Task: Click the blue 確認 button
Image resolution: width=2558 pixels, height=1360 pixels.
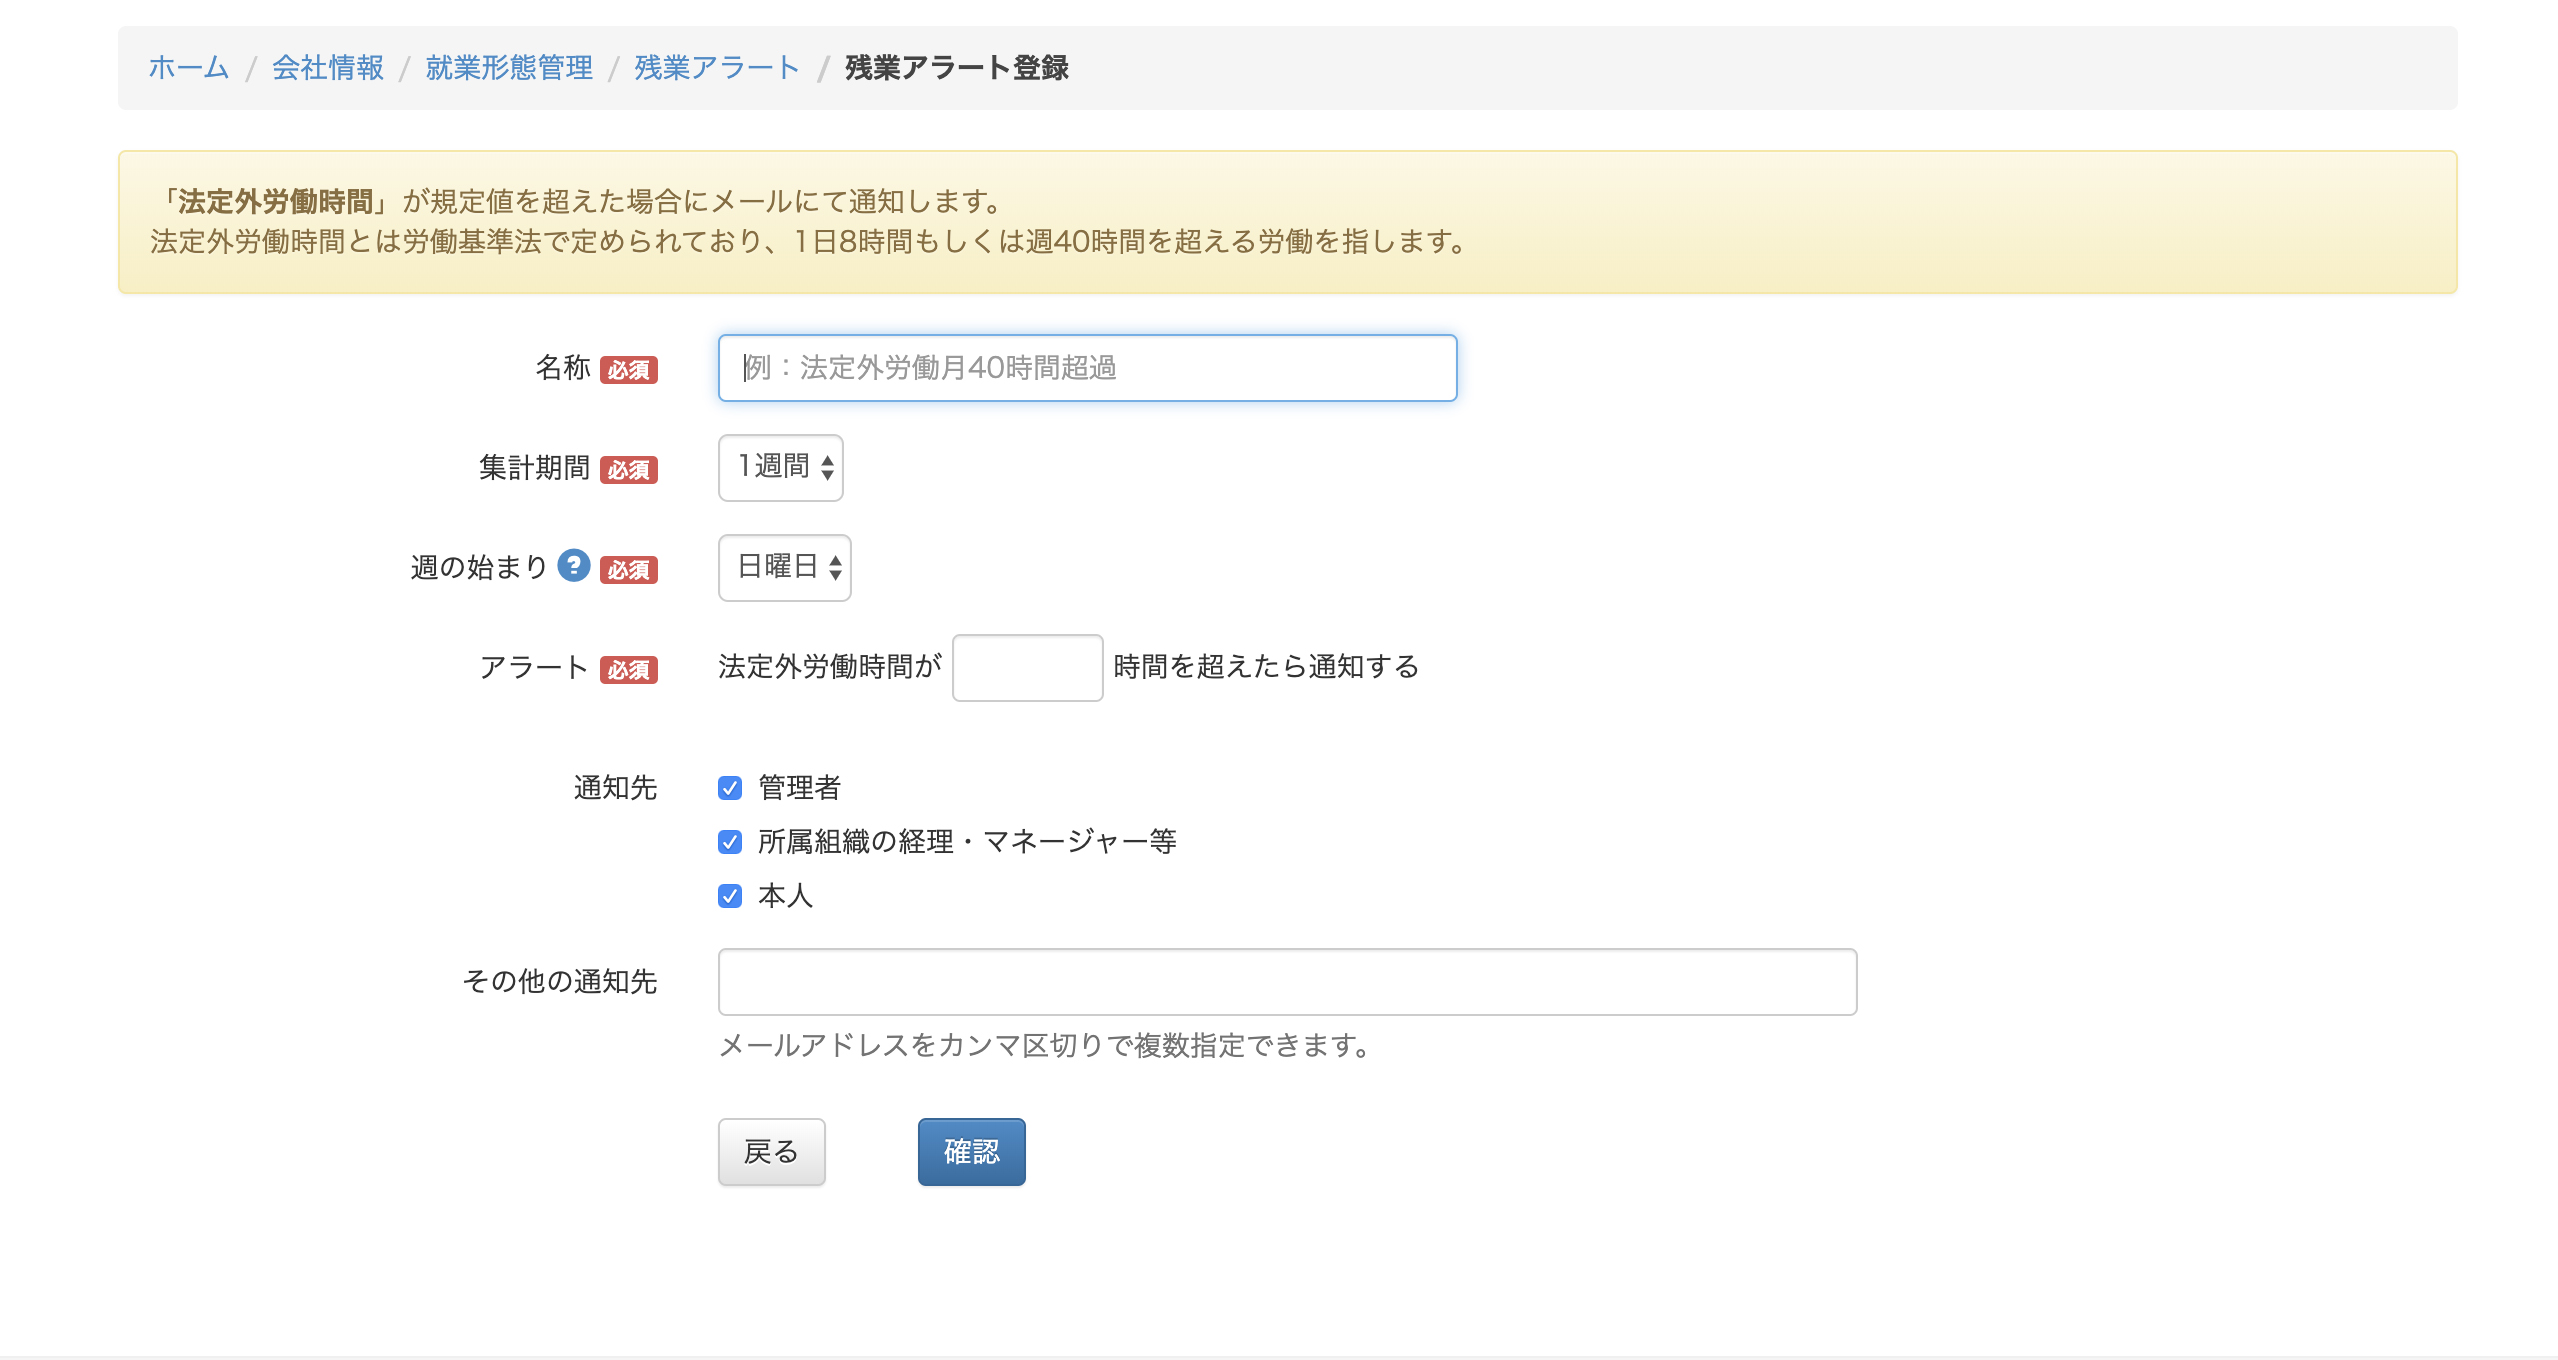Action: (x=972, y=1152)
